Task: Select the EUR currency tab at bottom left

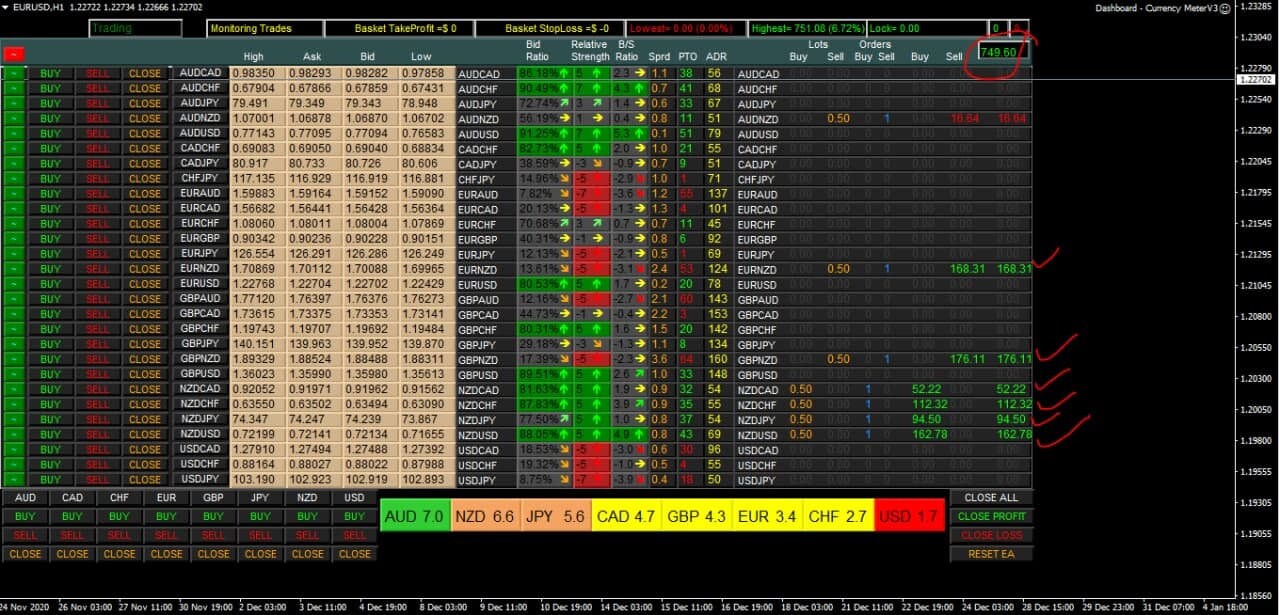Action: tap(166, 497)
